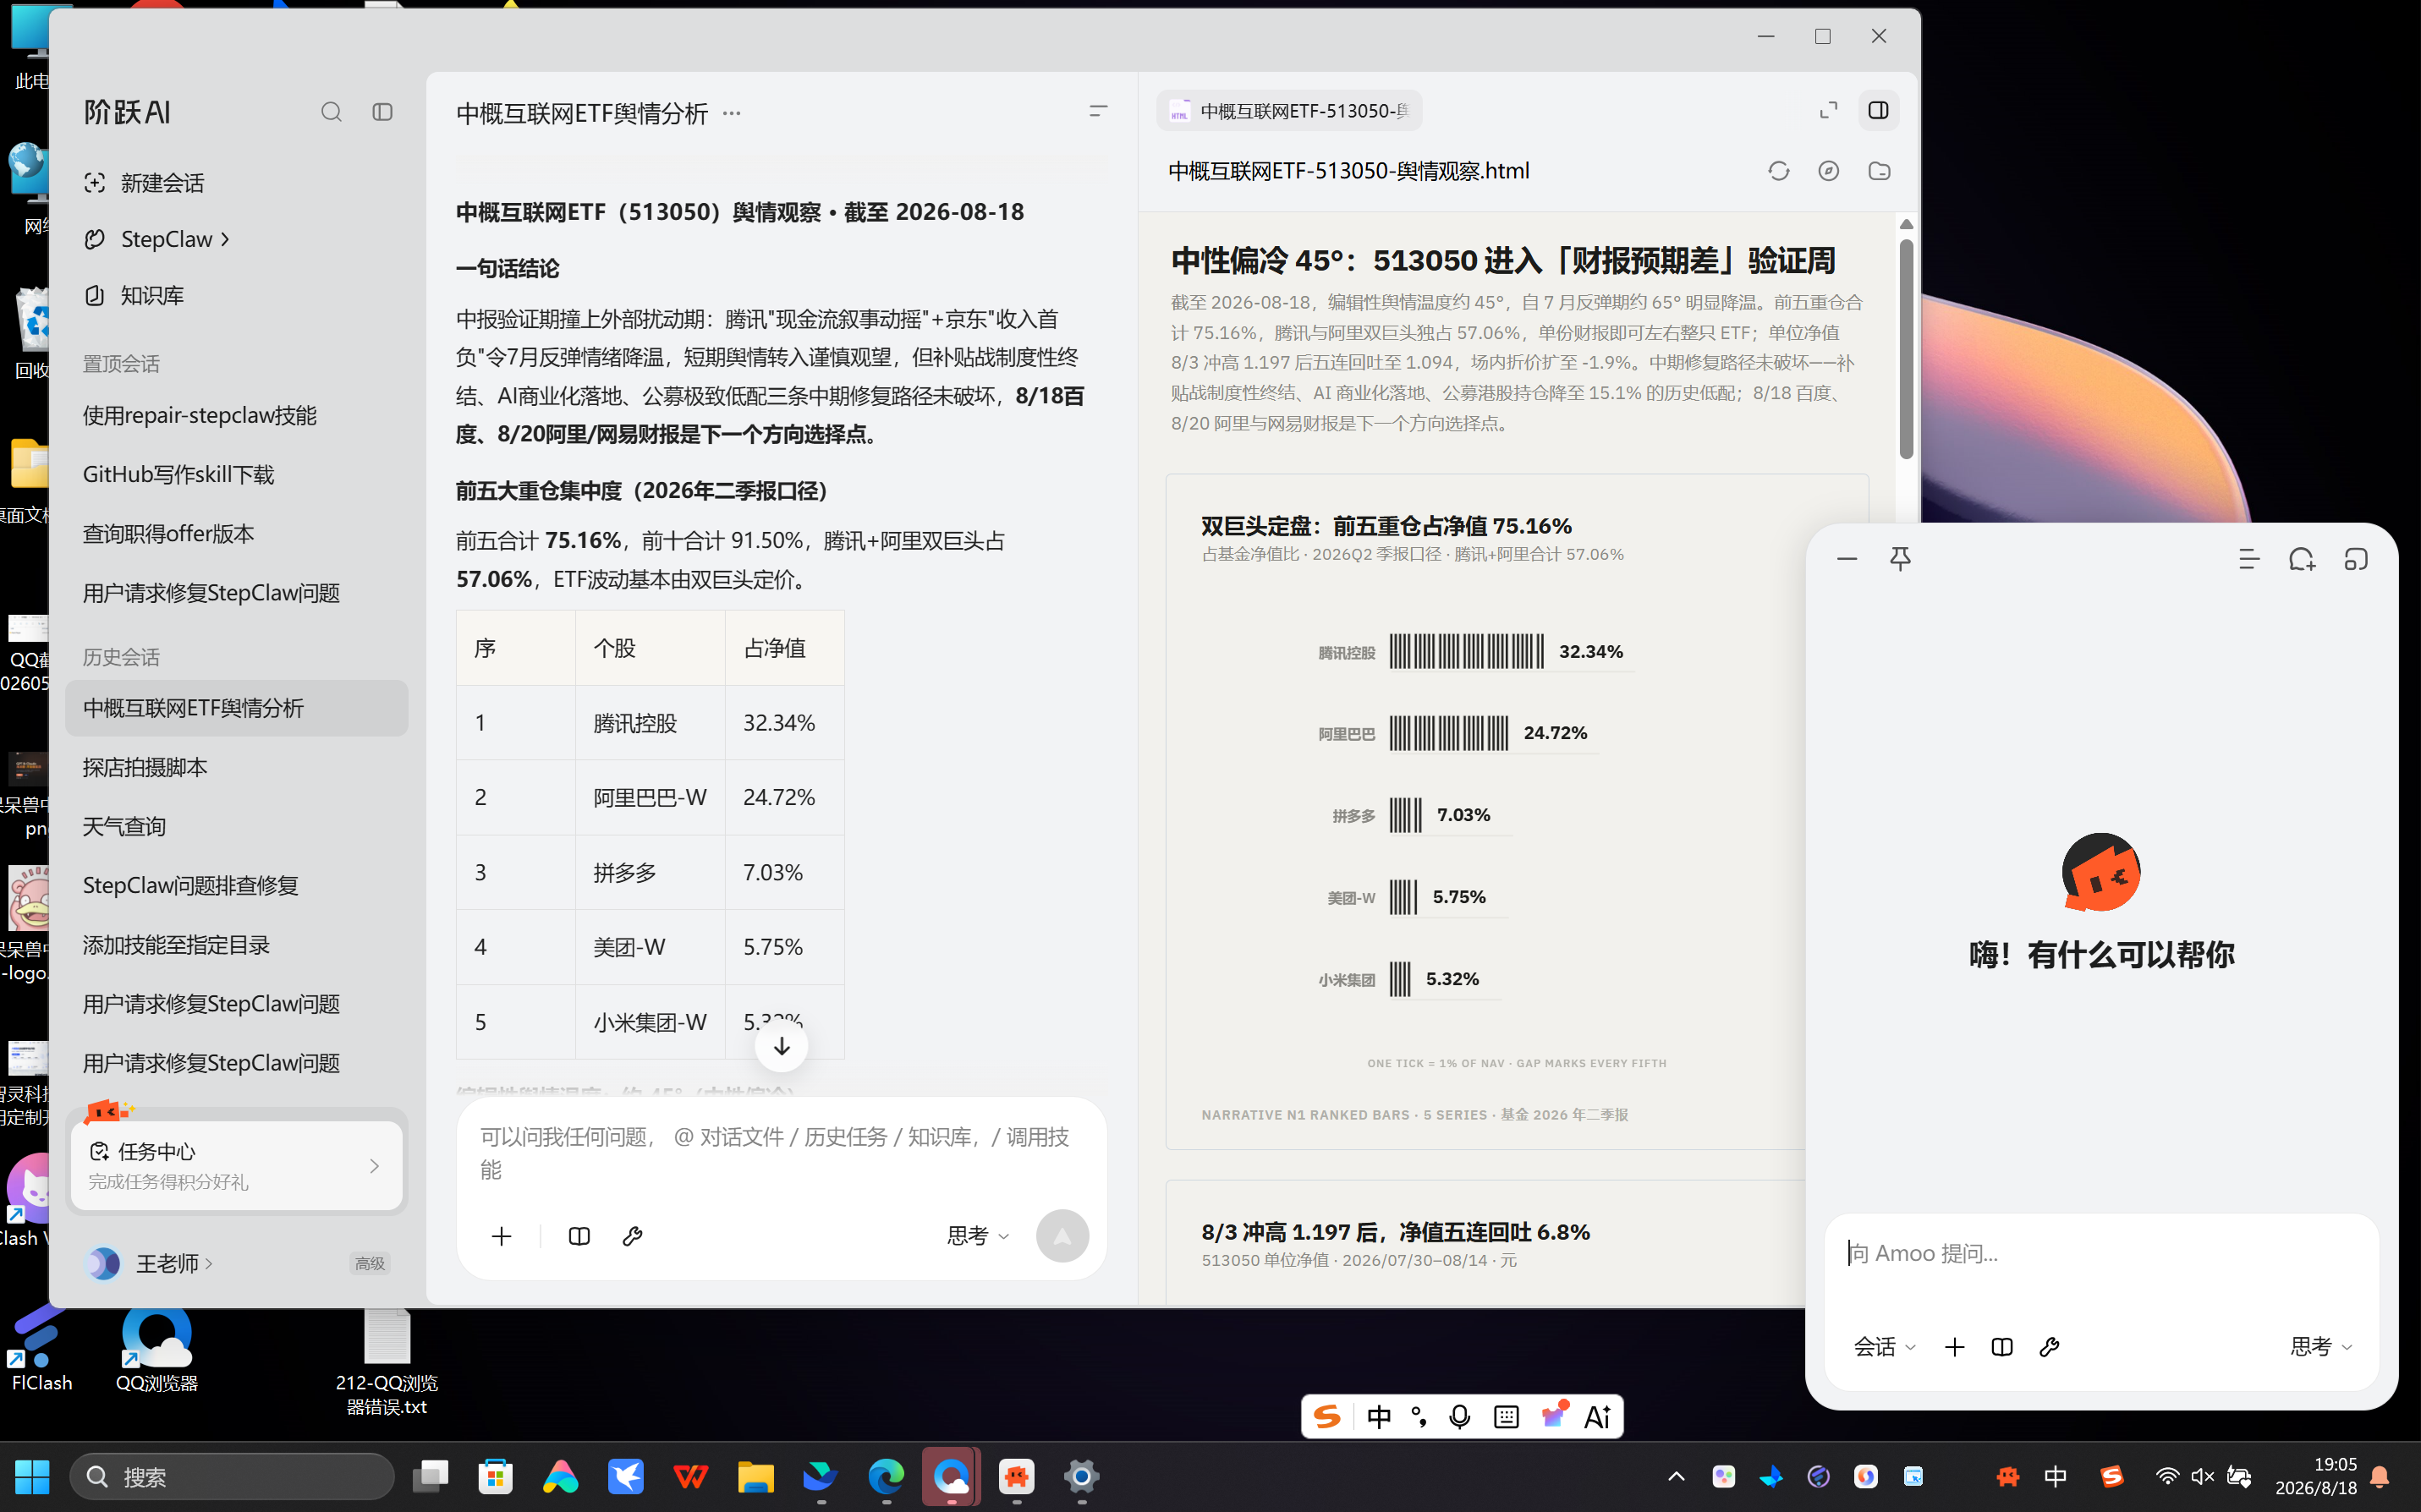
Task: Open search in 阶跃AI sidebar
Action: pyautogui.click(x=331, y=112)
